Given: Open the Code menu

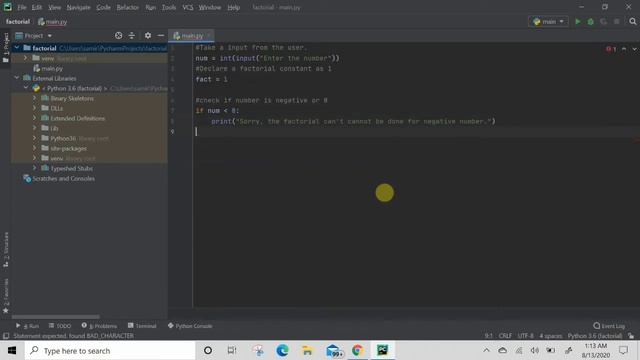Looking at the screenshot, I should point(103,7).
